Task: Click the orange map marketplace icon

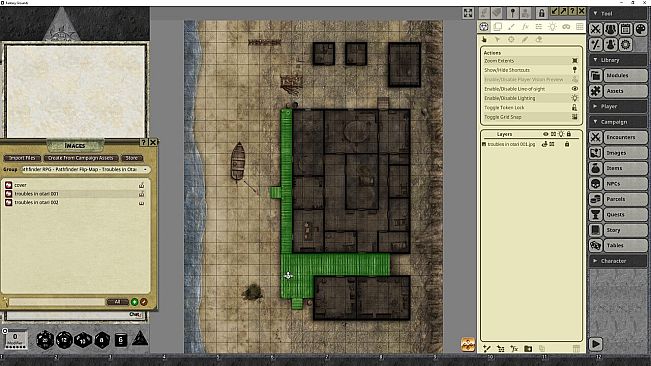Action: (468, 344)
